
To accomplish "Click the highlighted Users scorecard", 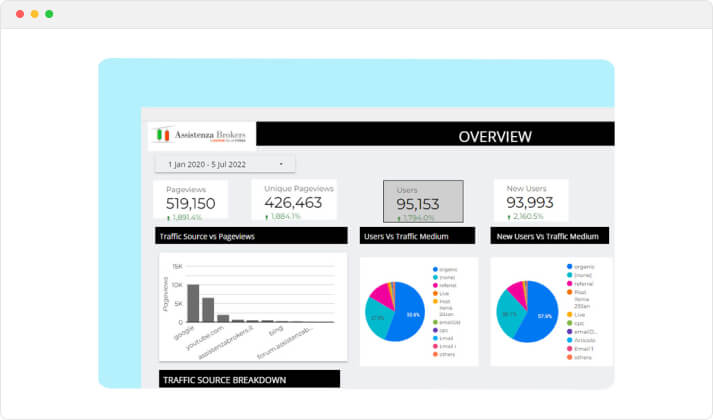I will click(423, 201).
